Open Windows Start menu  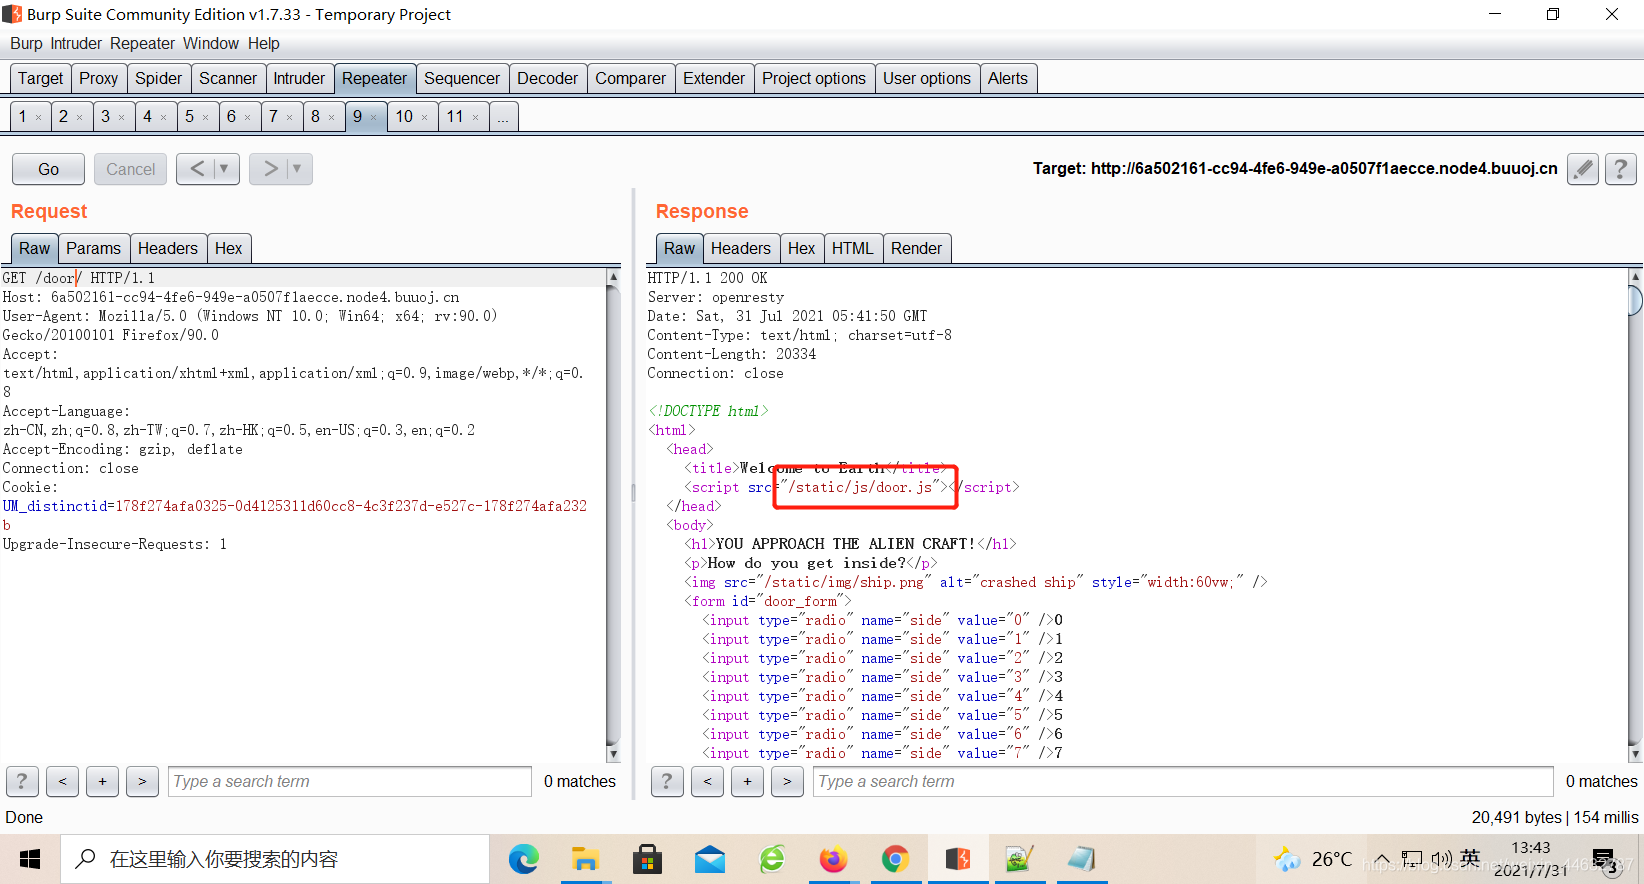pos(30,859)
